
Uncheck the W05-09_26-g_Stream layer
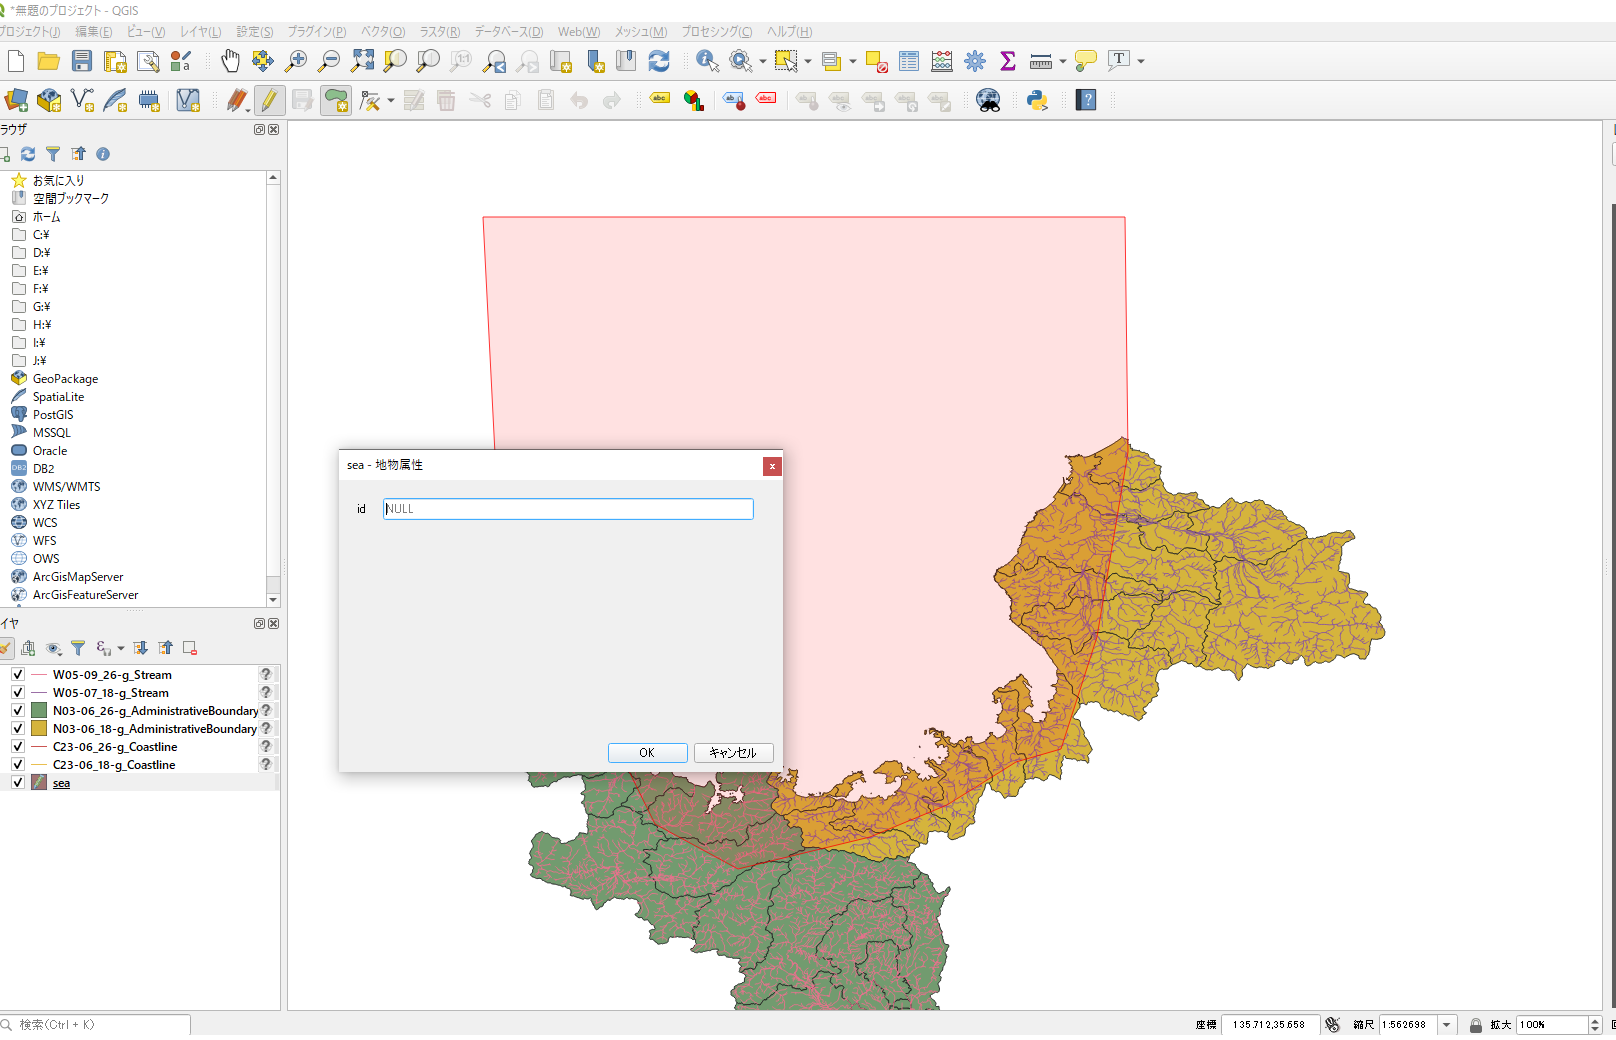pyautogui.click(x=18, y=675)
